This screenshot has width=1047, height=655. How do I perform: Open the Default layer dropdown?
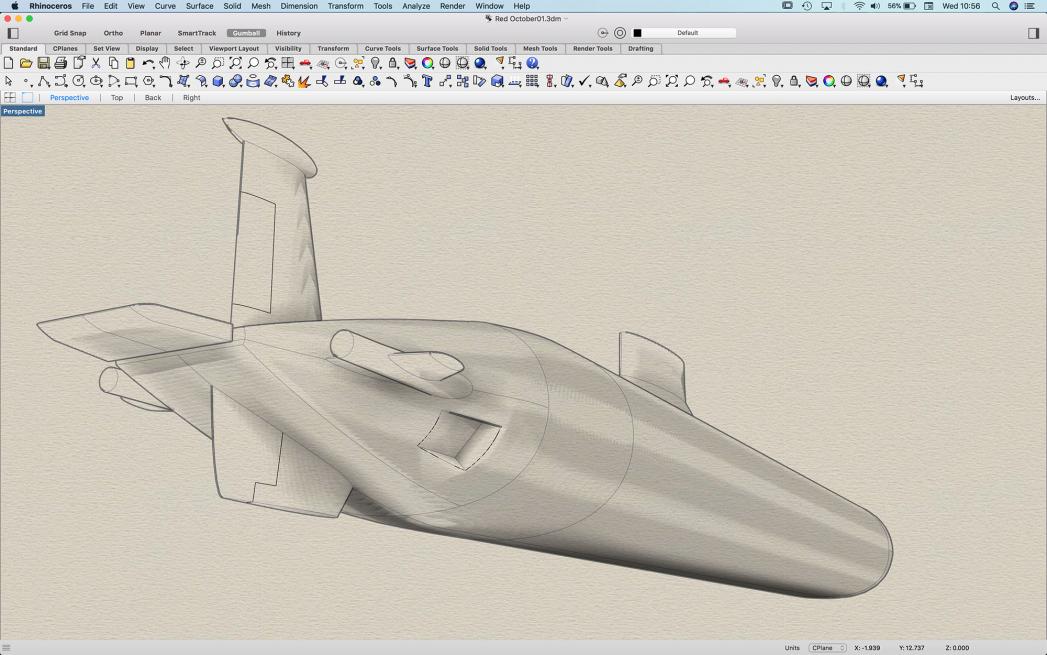[x=688, y=33]
